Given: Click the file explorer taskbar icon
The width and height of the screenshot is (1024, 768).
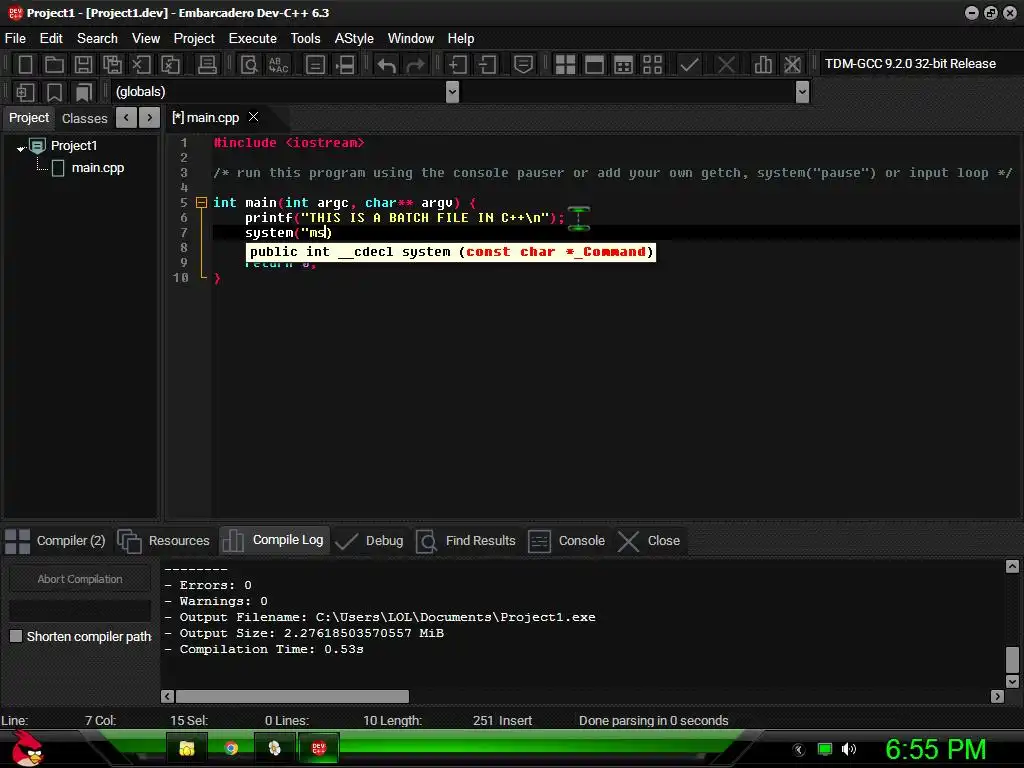Looking at the screenshot, I should coord(187,748).
